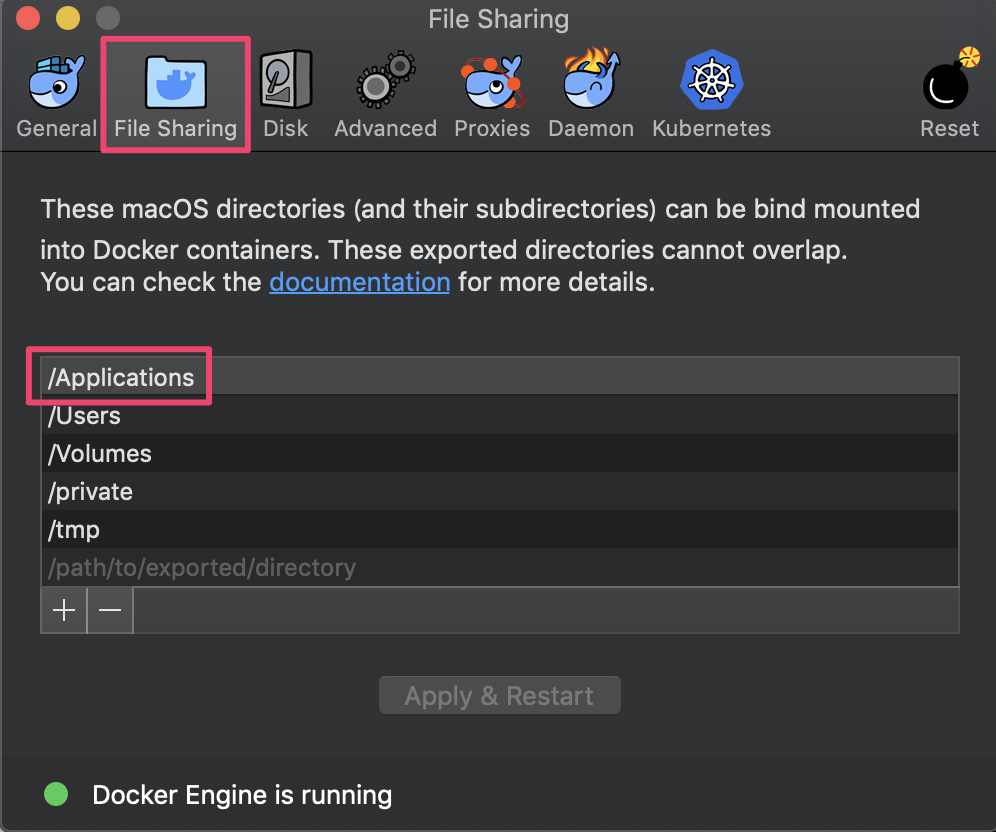Open the Proxies whale icon pane
This screenshot has height=832, width=996.
pyautogui.click(x=491, y=84)
